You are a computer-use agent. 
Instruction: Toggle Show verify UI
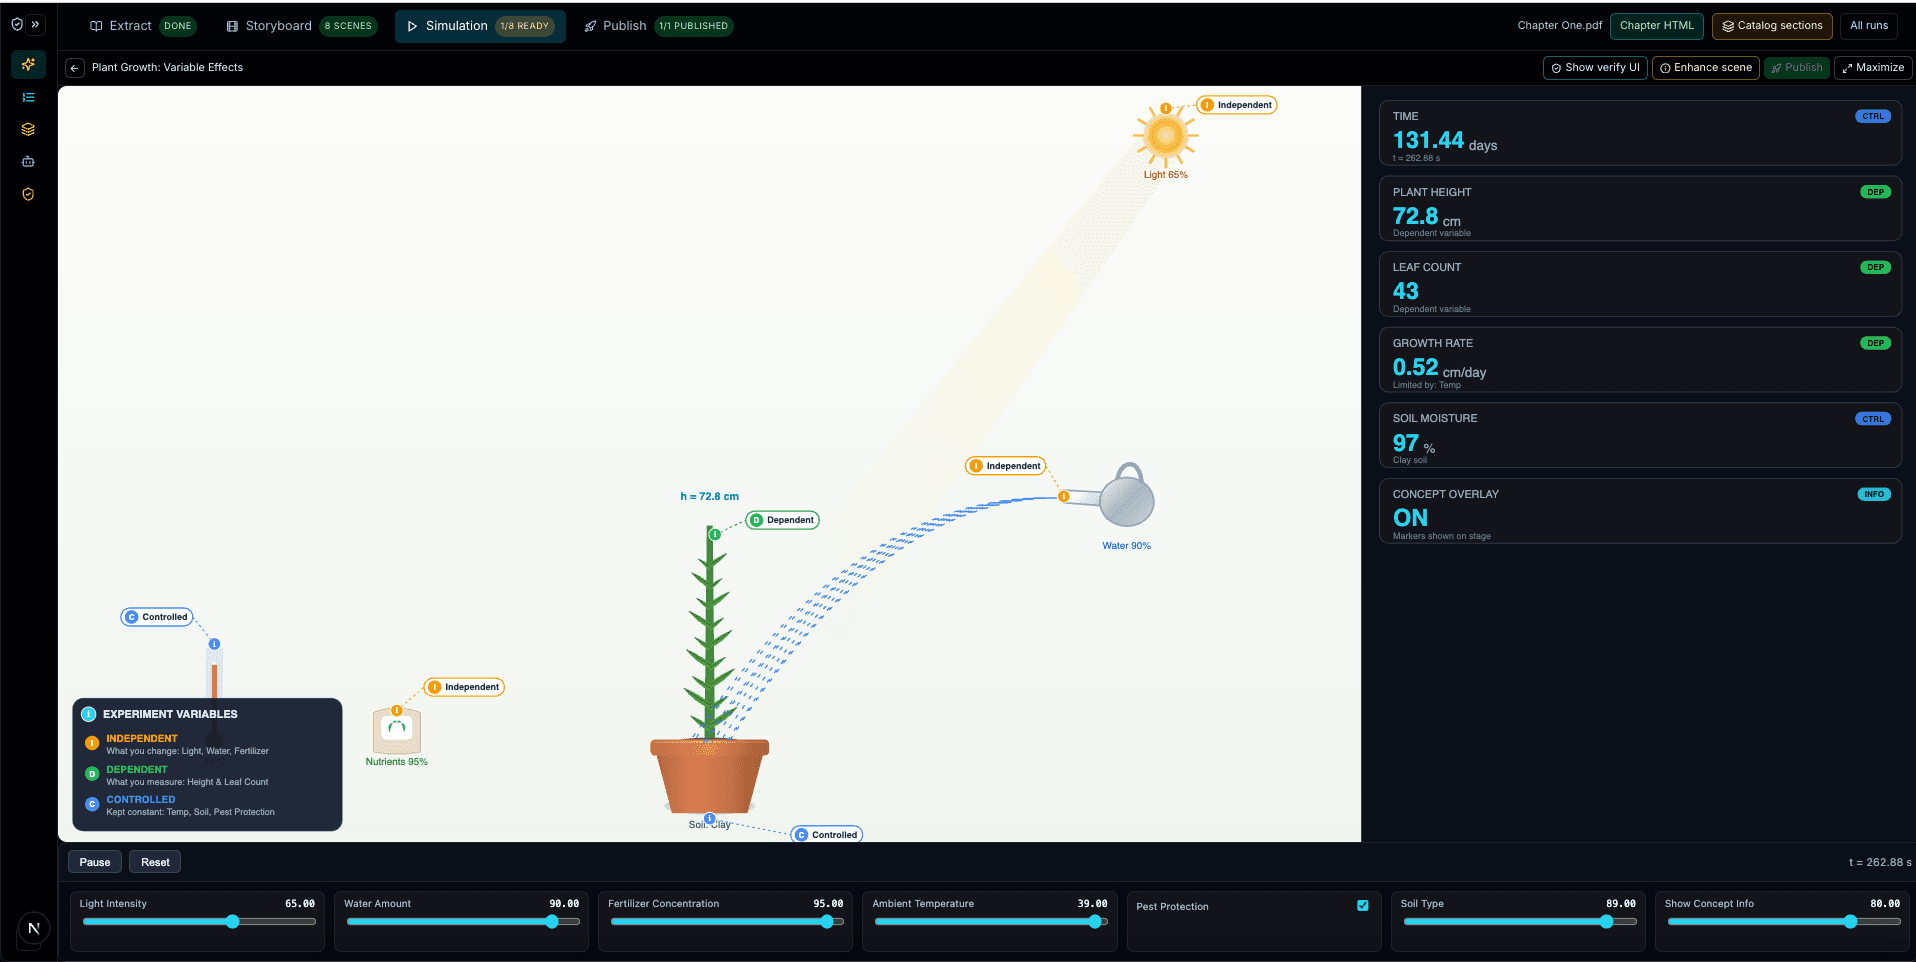[1595, 68]
